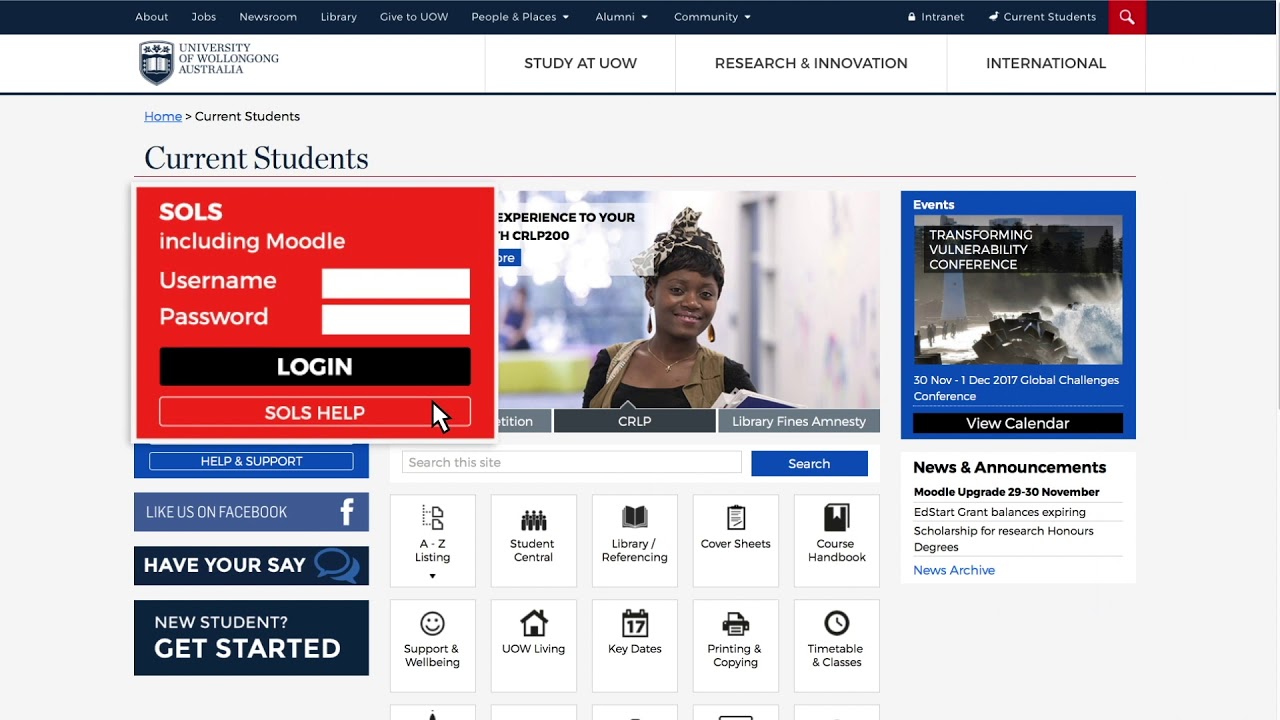The width and height of the screenshot is (1280, 720).
Task: Open the Like Us On Facebook banner
Action: point(251,512)
